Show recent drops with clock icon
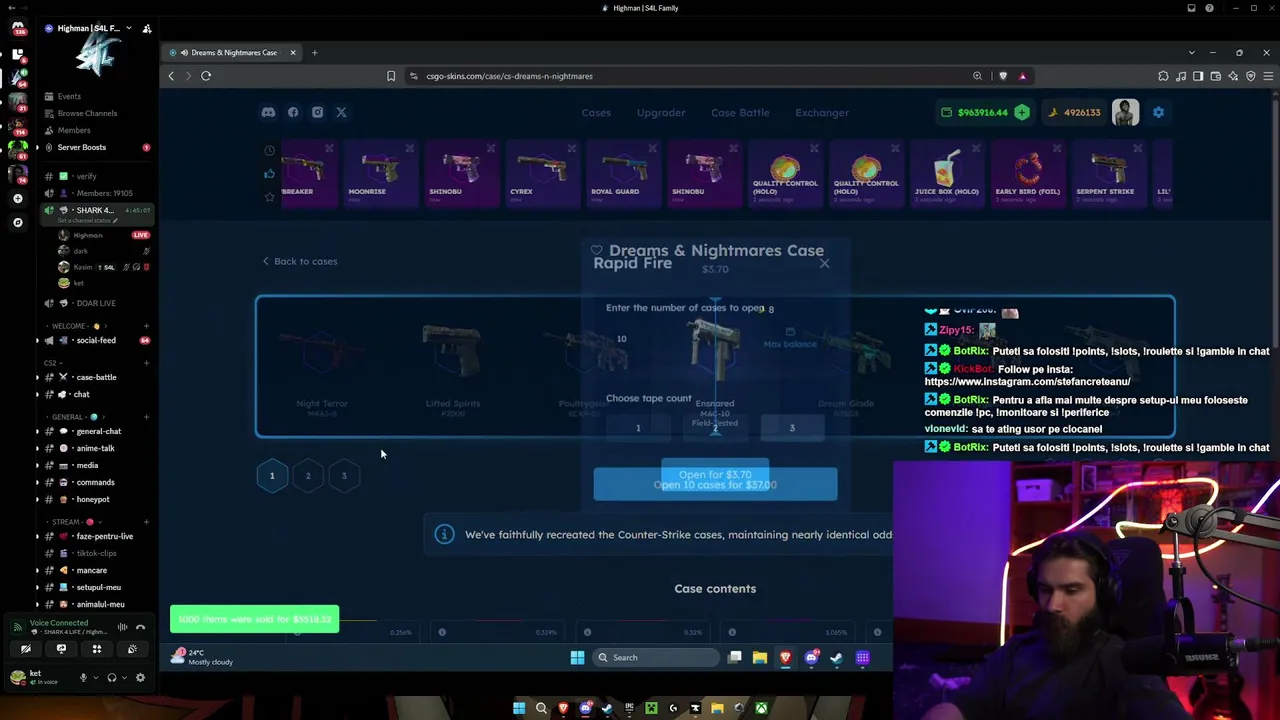This screenshot has width=1280, height=720. tap(269, 151)
